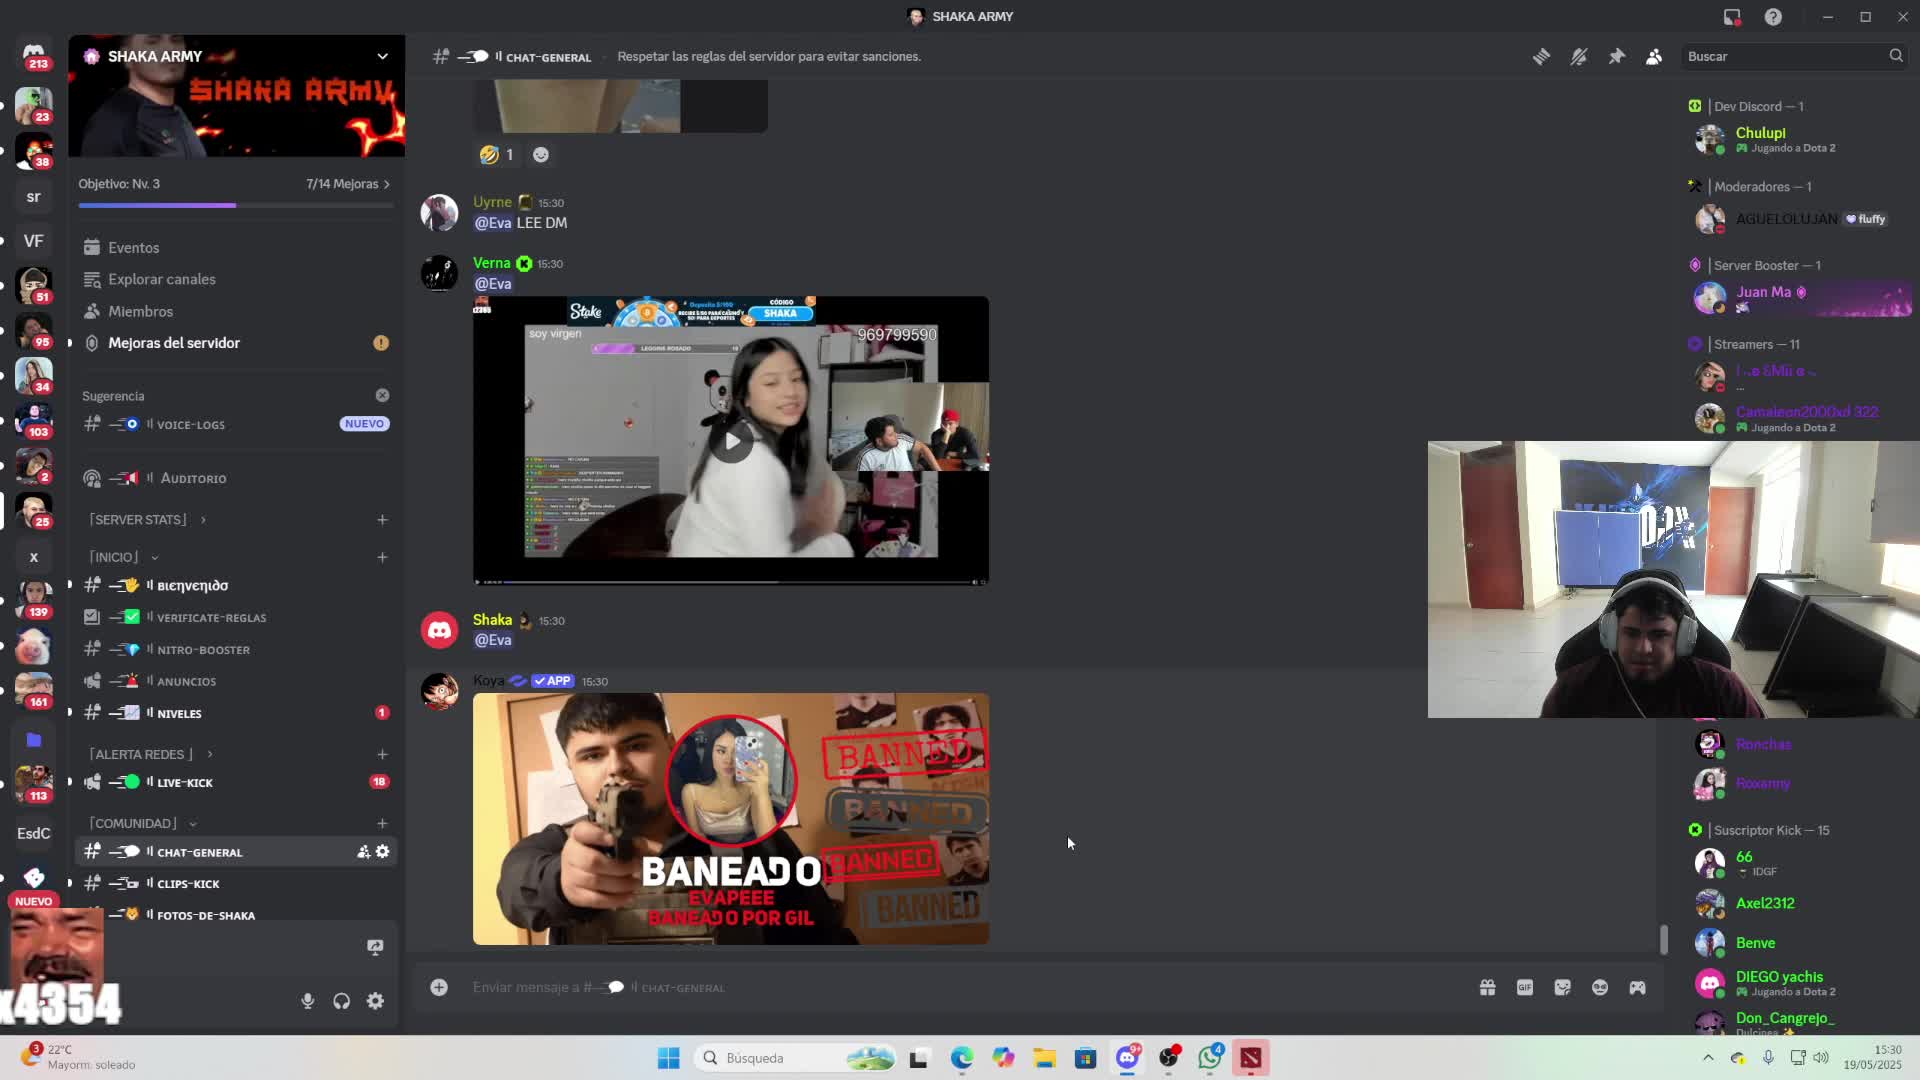This screenshot has height=1080, width=1920.
Task: Click the server boost progress bar
Action: (x=236, y=205)
